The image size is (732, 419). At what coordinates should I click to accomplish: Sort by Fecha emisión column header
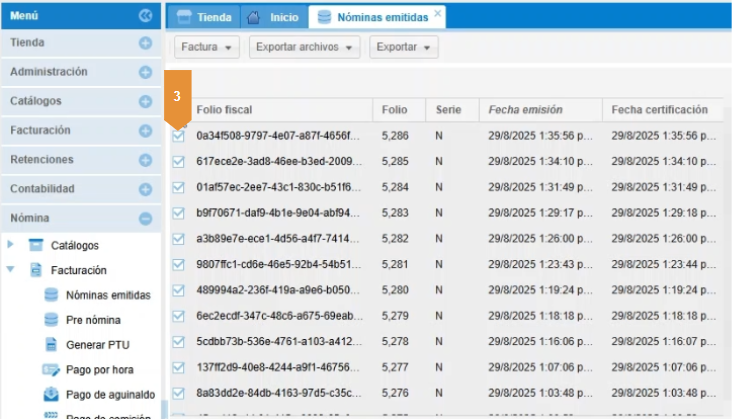coord(525,110)
